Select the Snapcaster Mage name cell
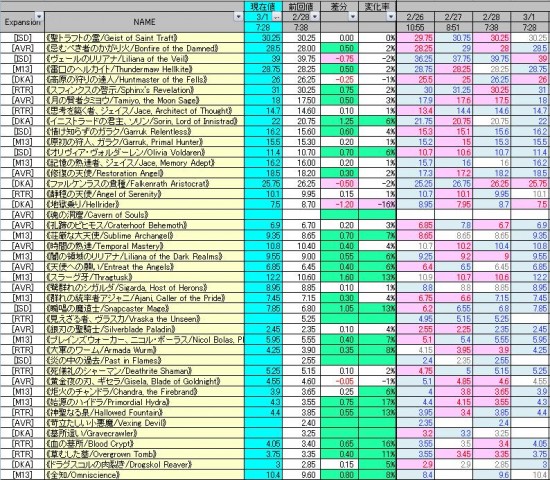Image resolution: width=550 pixels, height=480 pixels. pyautogui.click(x=144, y=308)
